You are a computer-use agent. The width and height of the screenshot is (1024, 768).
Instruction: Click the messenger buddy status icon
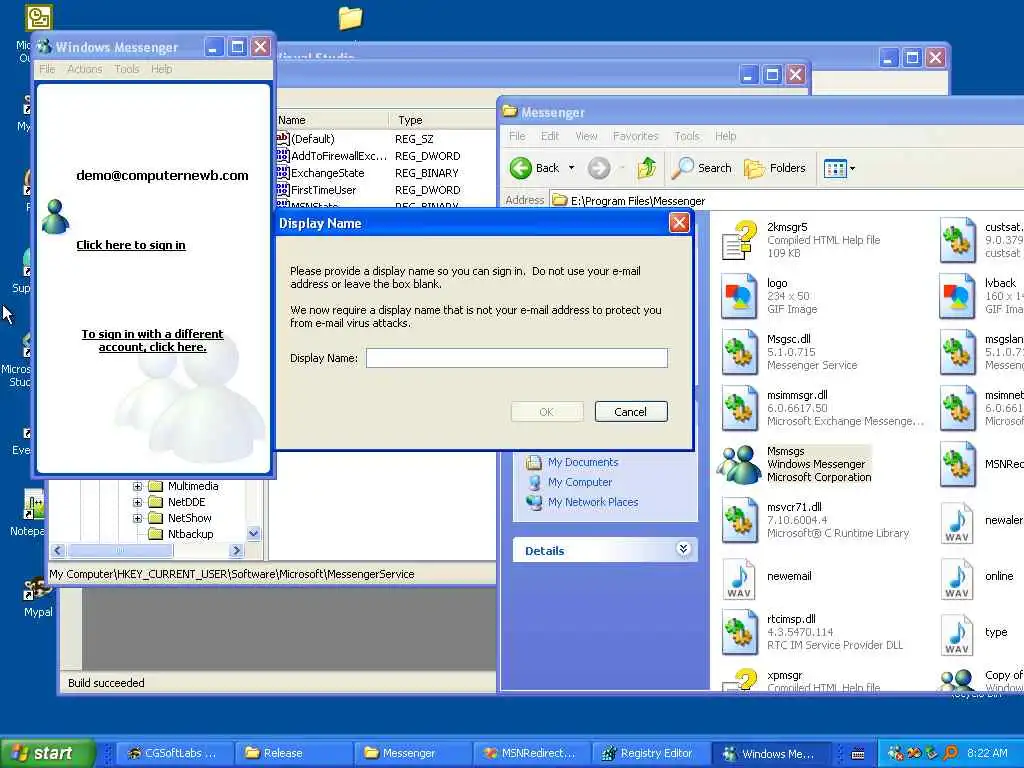click(56, 217)
